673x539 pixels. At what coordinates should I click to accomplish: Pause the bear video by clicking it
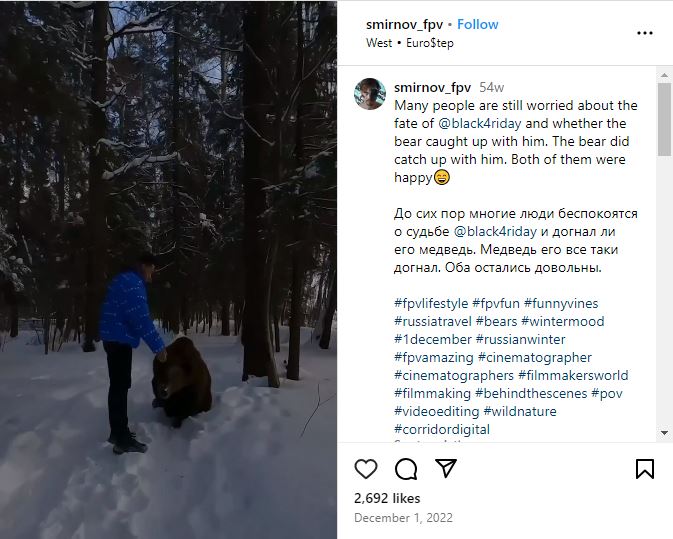point(168,270)
